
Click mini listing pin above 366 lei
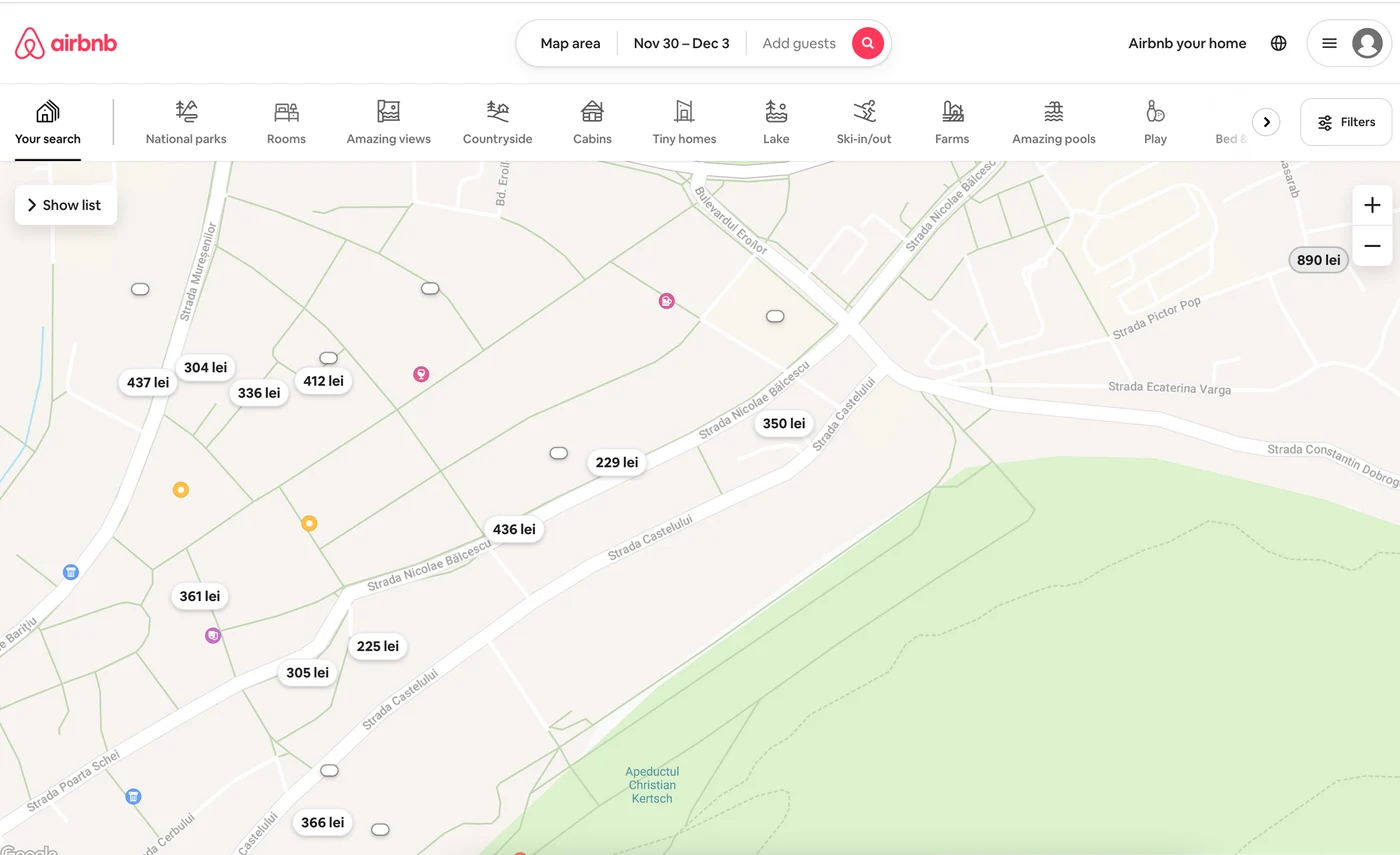point(329,771)
